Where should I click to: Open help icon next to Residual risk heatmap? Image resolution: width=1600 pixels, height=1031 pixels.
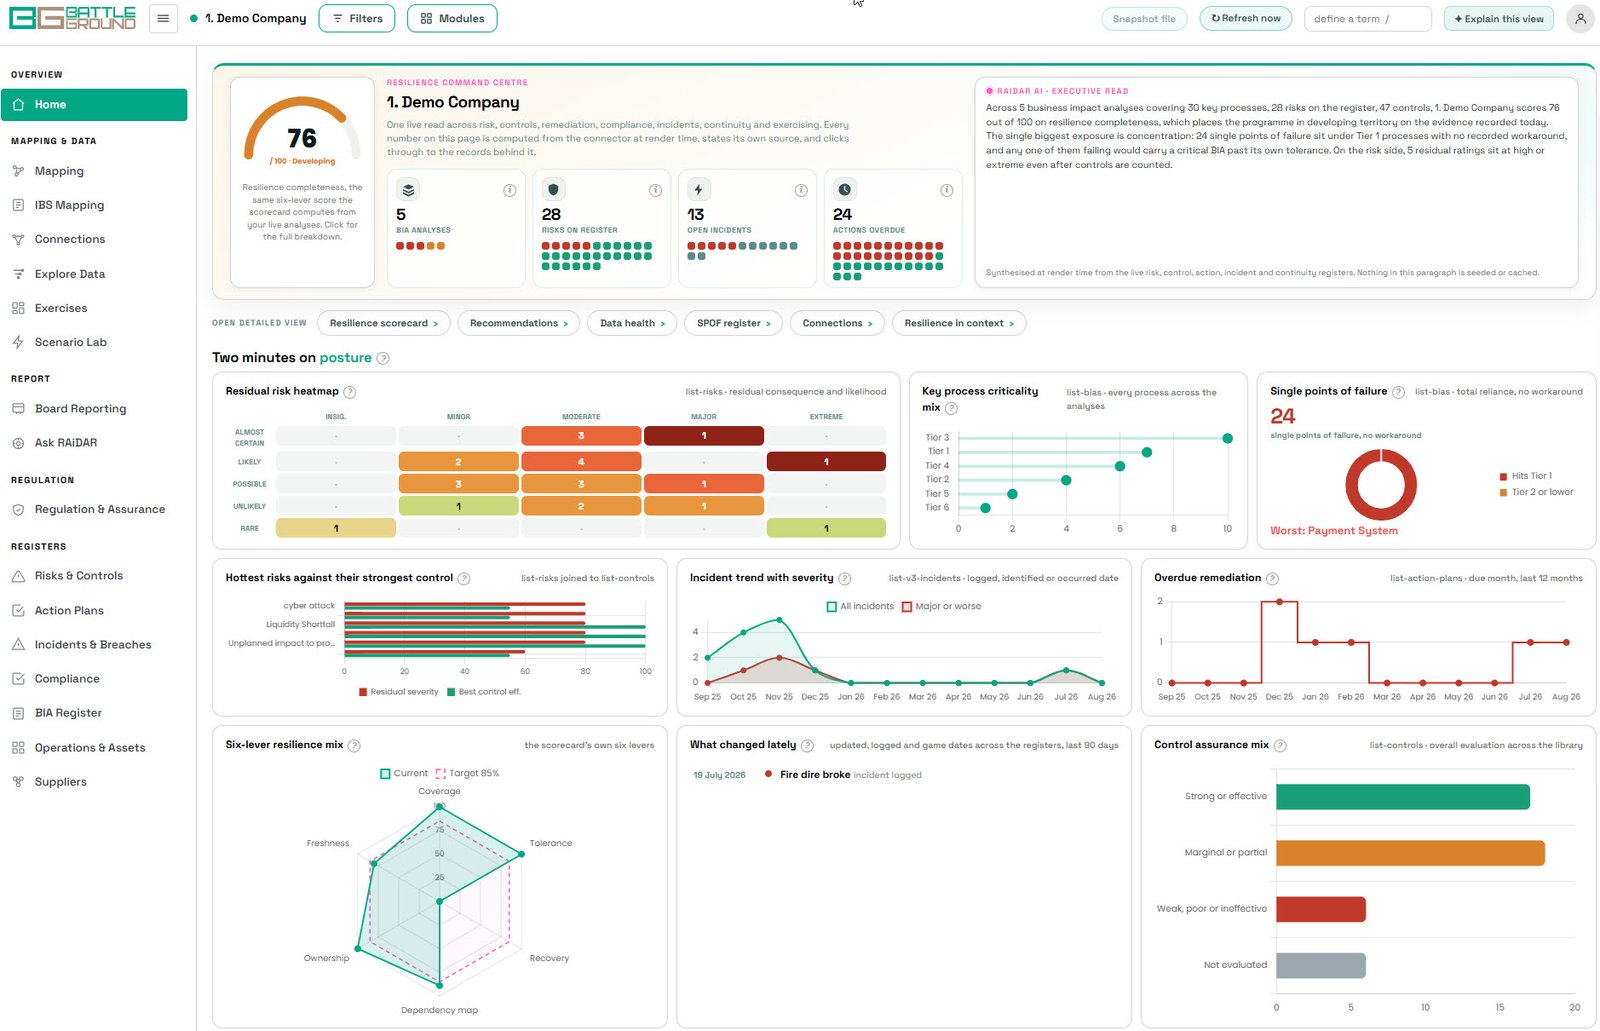pos(350,392)
